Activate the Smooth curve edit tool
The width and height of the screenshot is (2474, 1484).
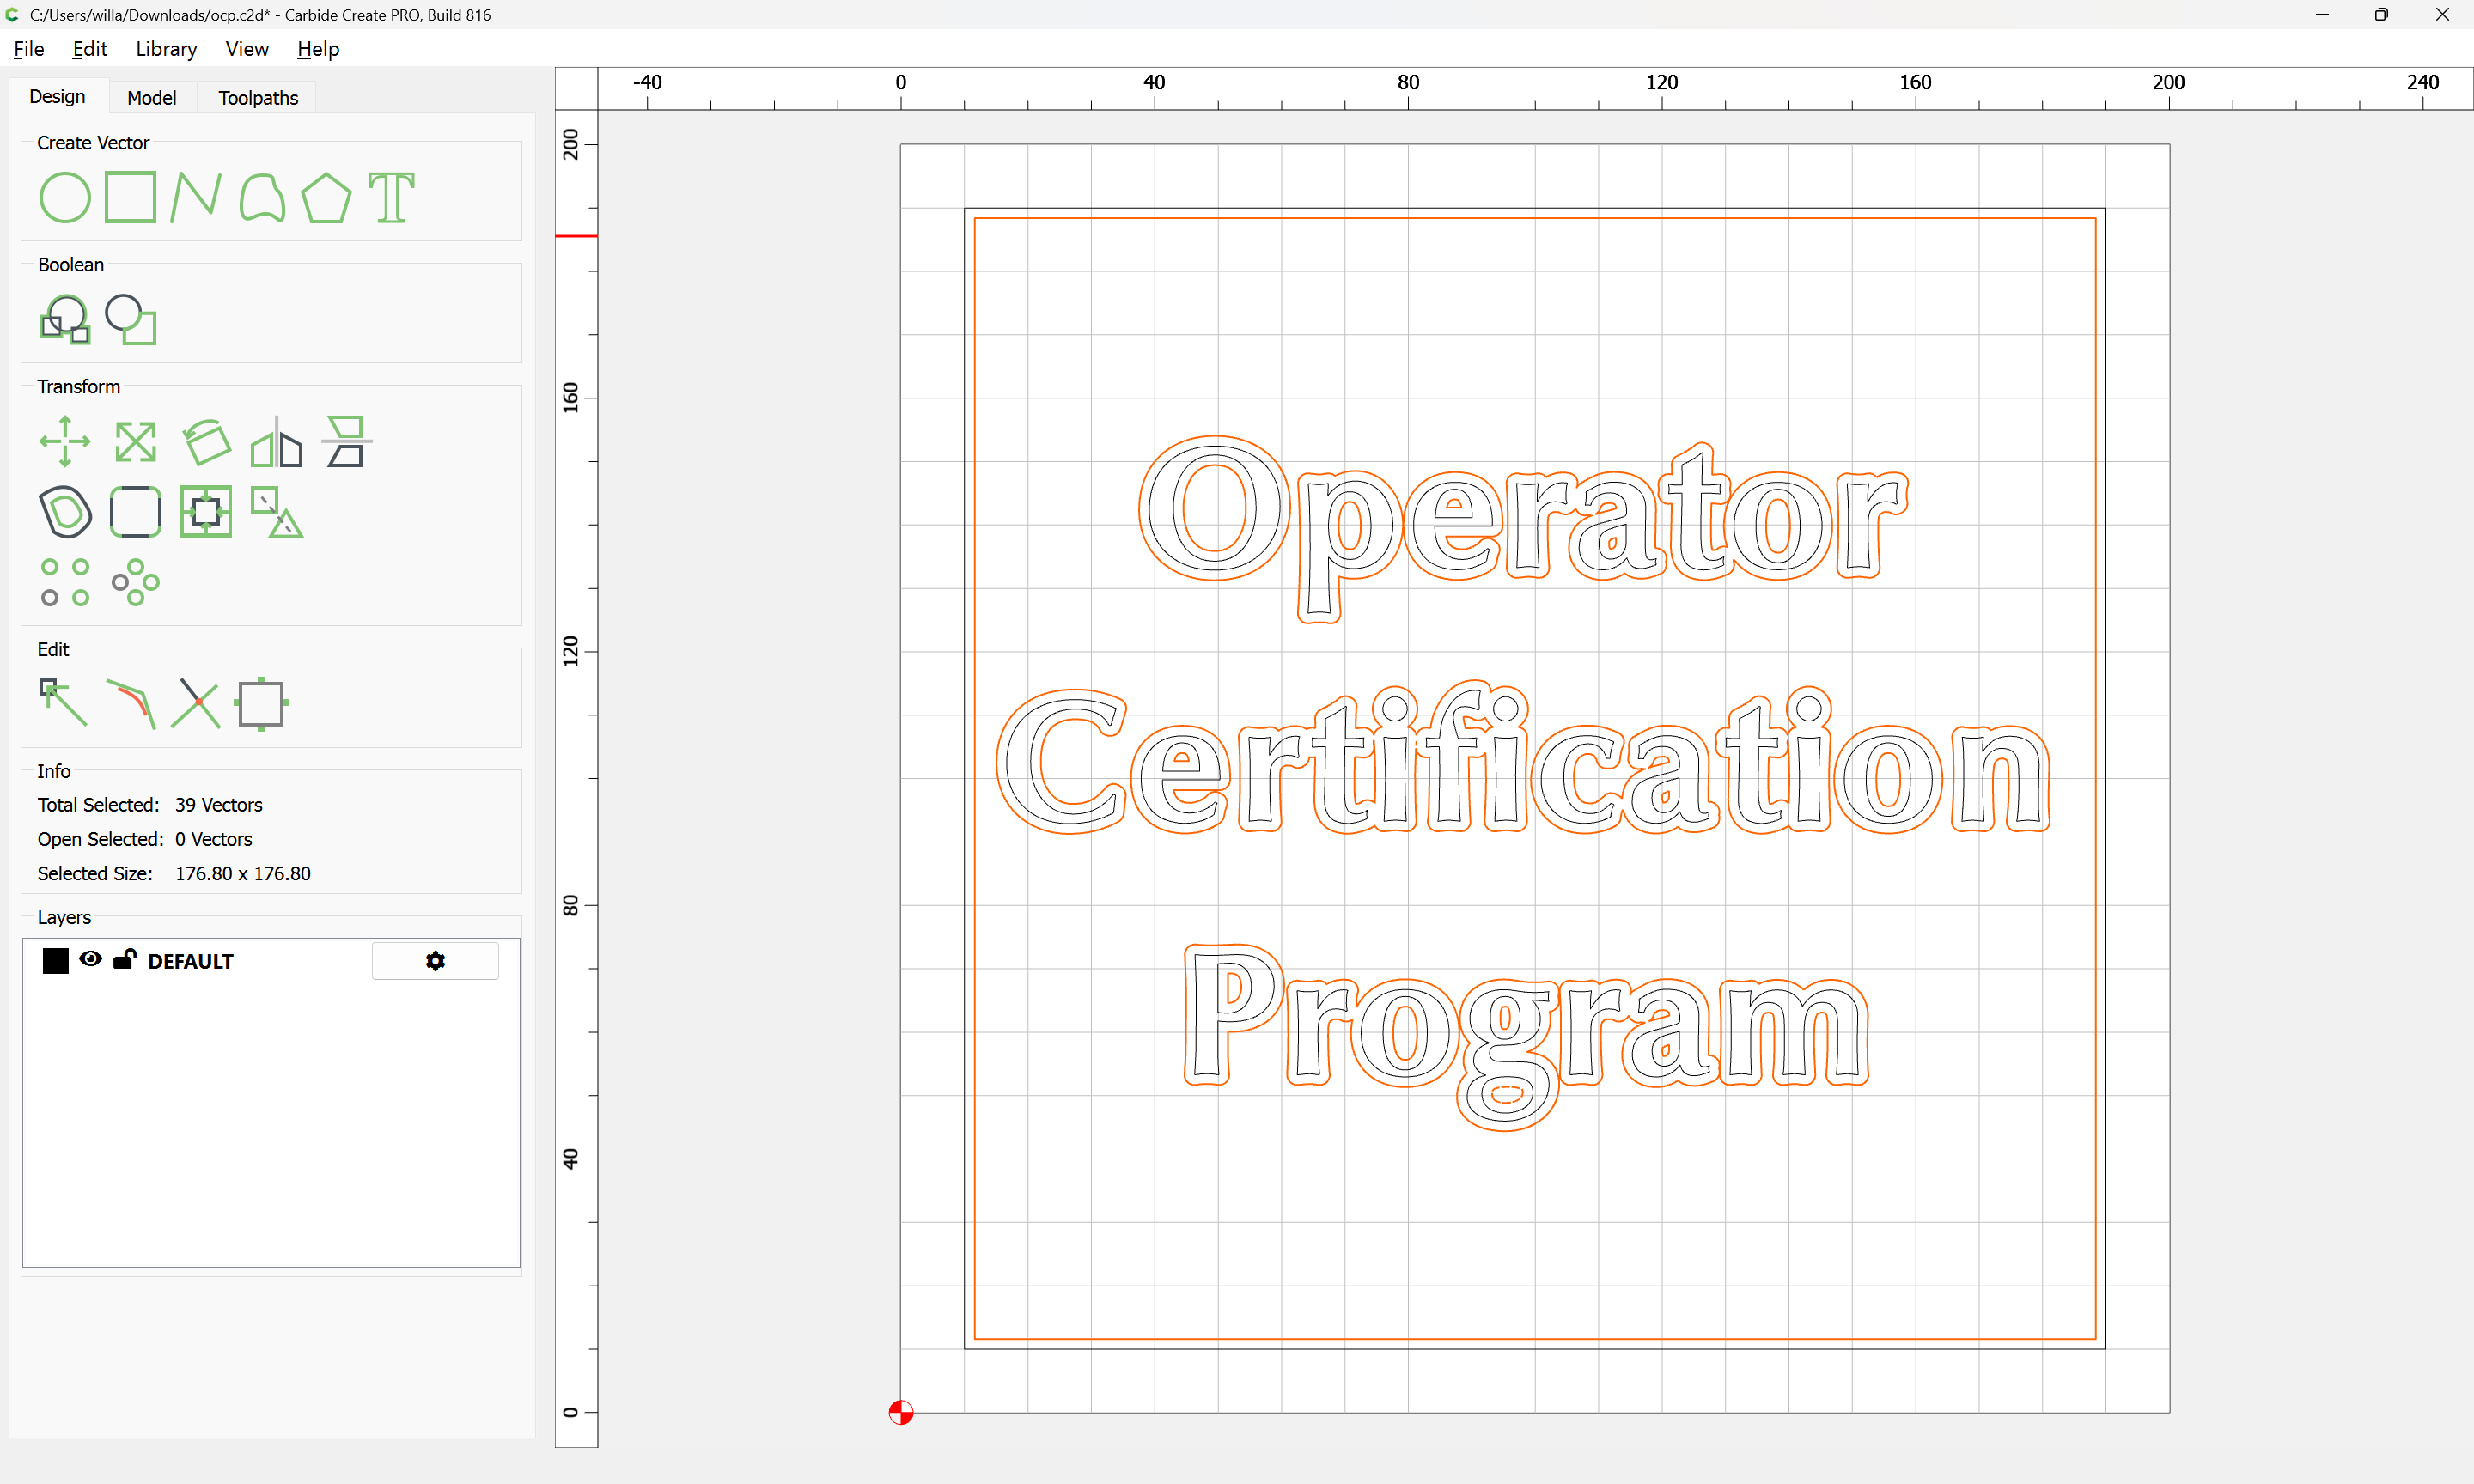point(131,703)
